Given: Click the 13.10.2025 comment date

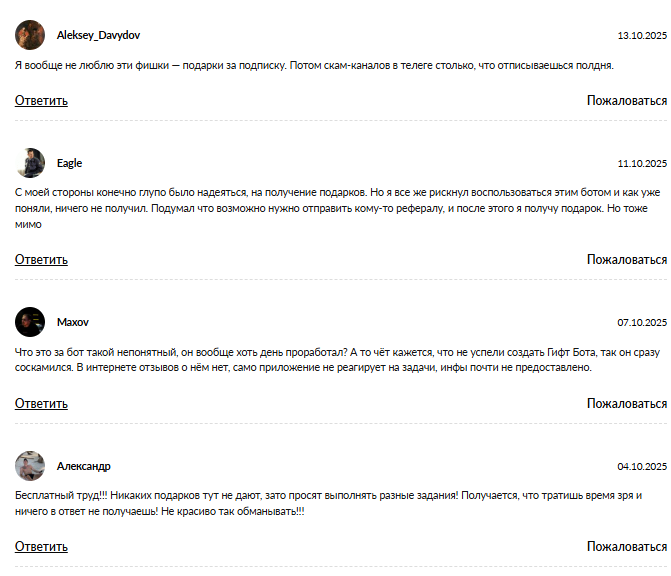Looking at the screenshot, I should 642,35.
